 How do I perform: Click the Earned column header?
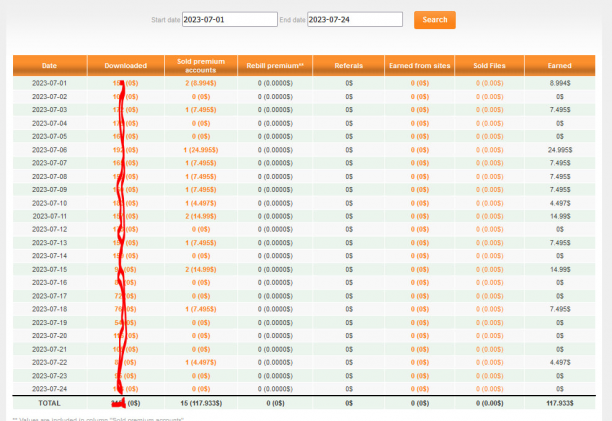click(x=560, y=66)
